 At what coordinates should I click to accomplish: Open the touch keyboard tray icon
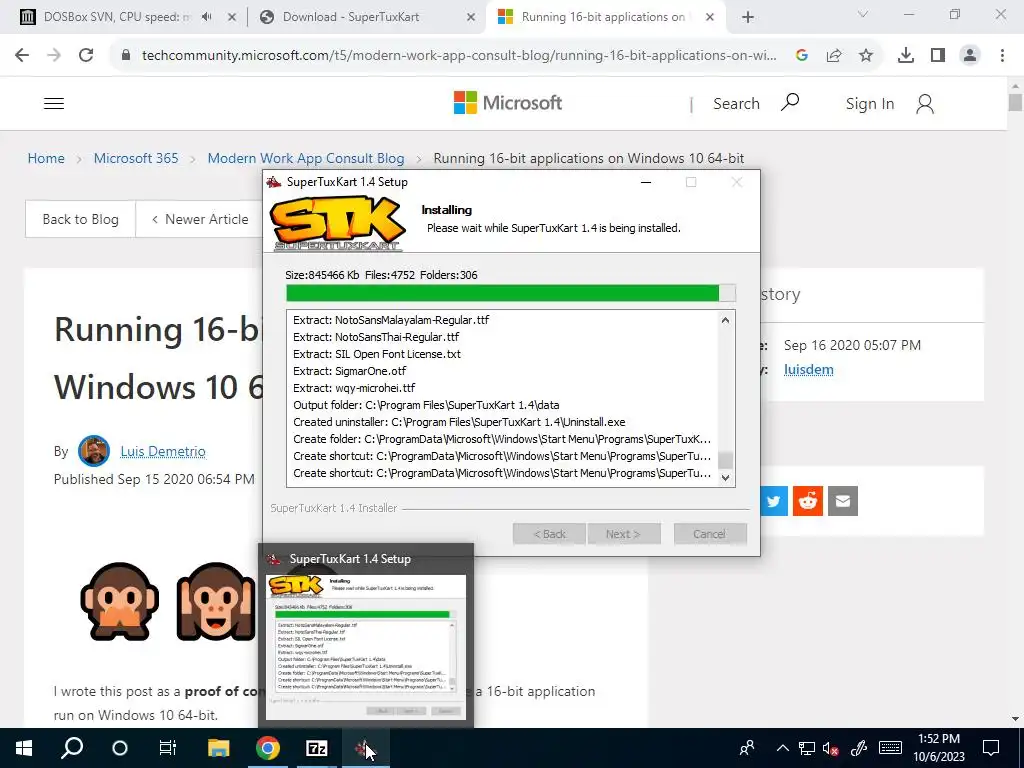click(x=890, y=748)
